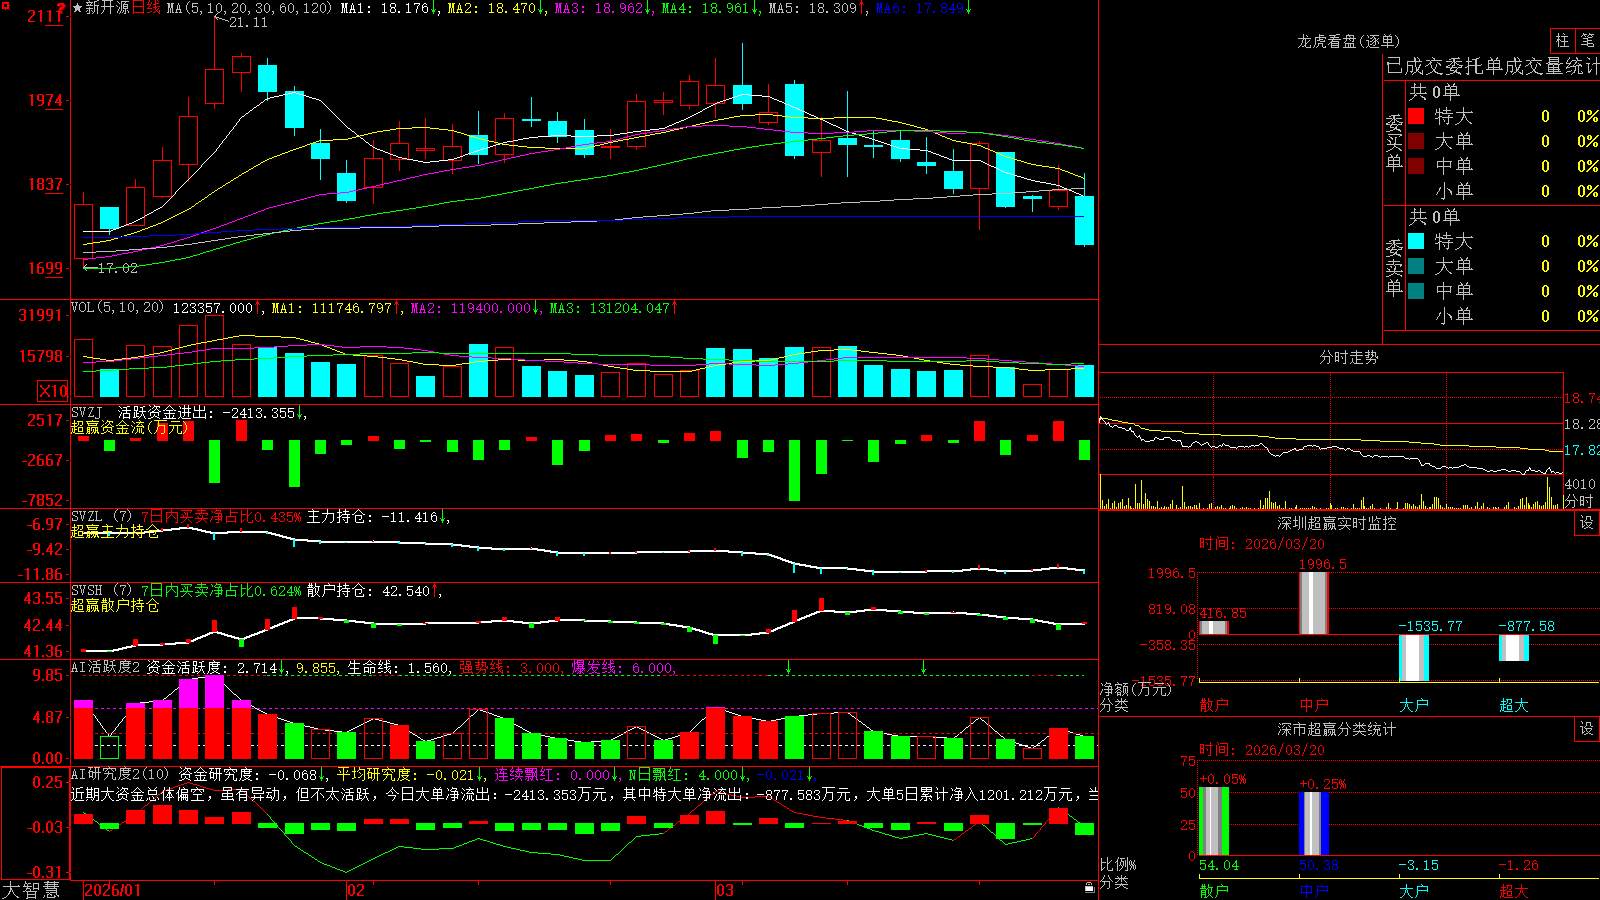The image size is (1600, 900).
Task: Click the 分时走势 panel title
Action: pos(1348,357)
